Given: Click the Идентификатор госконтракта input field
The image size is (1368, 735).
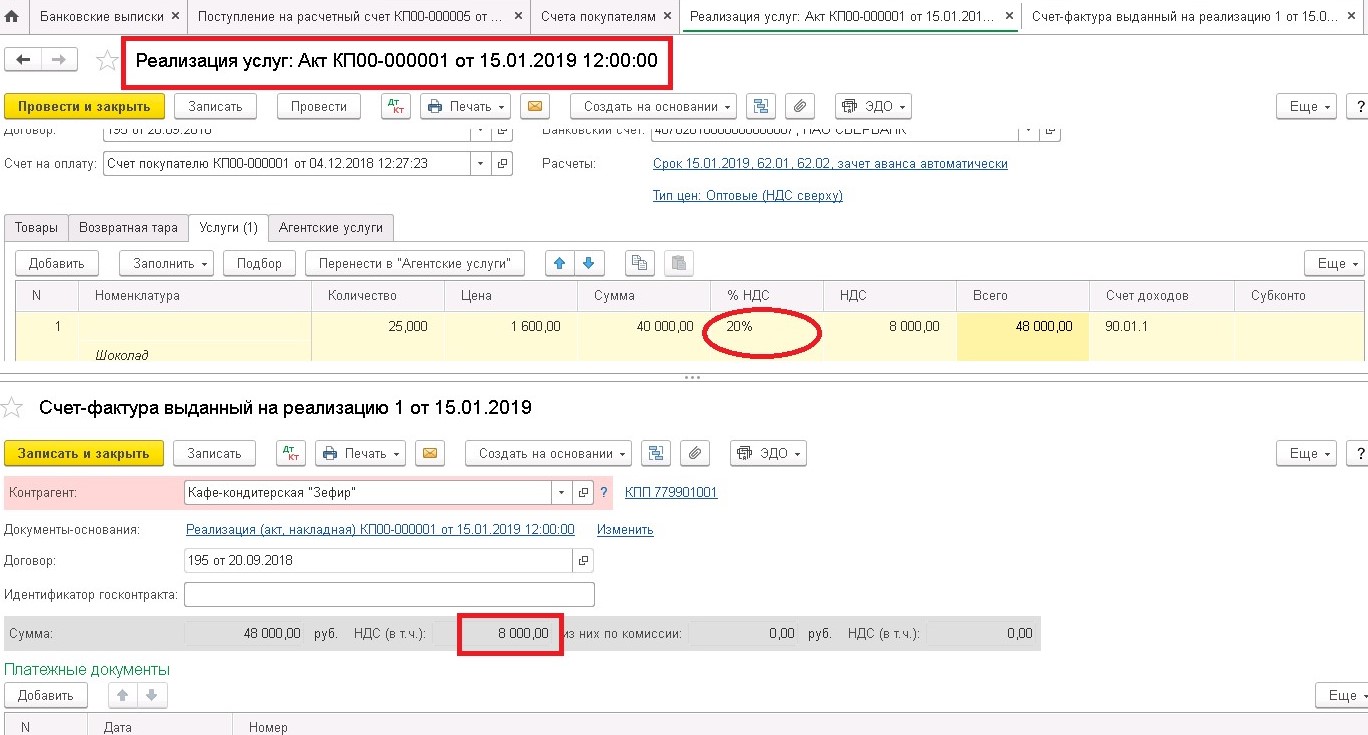Looking at the screenshot, I should [x=390, y=595].
